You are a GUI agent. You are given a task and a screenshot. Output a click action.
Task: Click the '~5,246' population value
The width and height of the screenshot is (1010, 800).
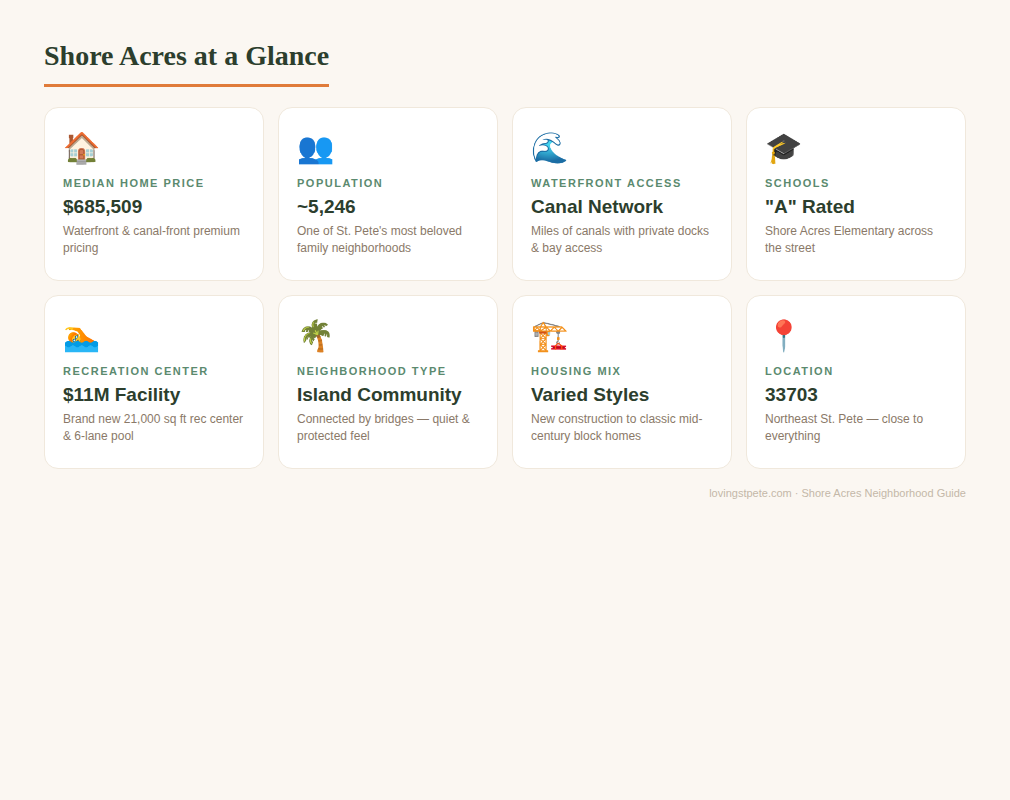(x=326, y=207)
